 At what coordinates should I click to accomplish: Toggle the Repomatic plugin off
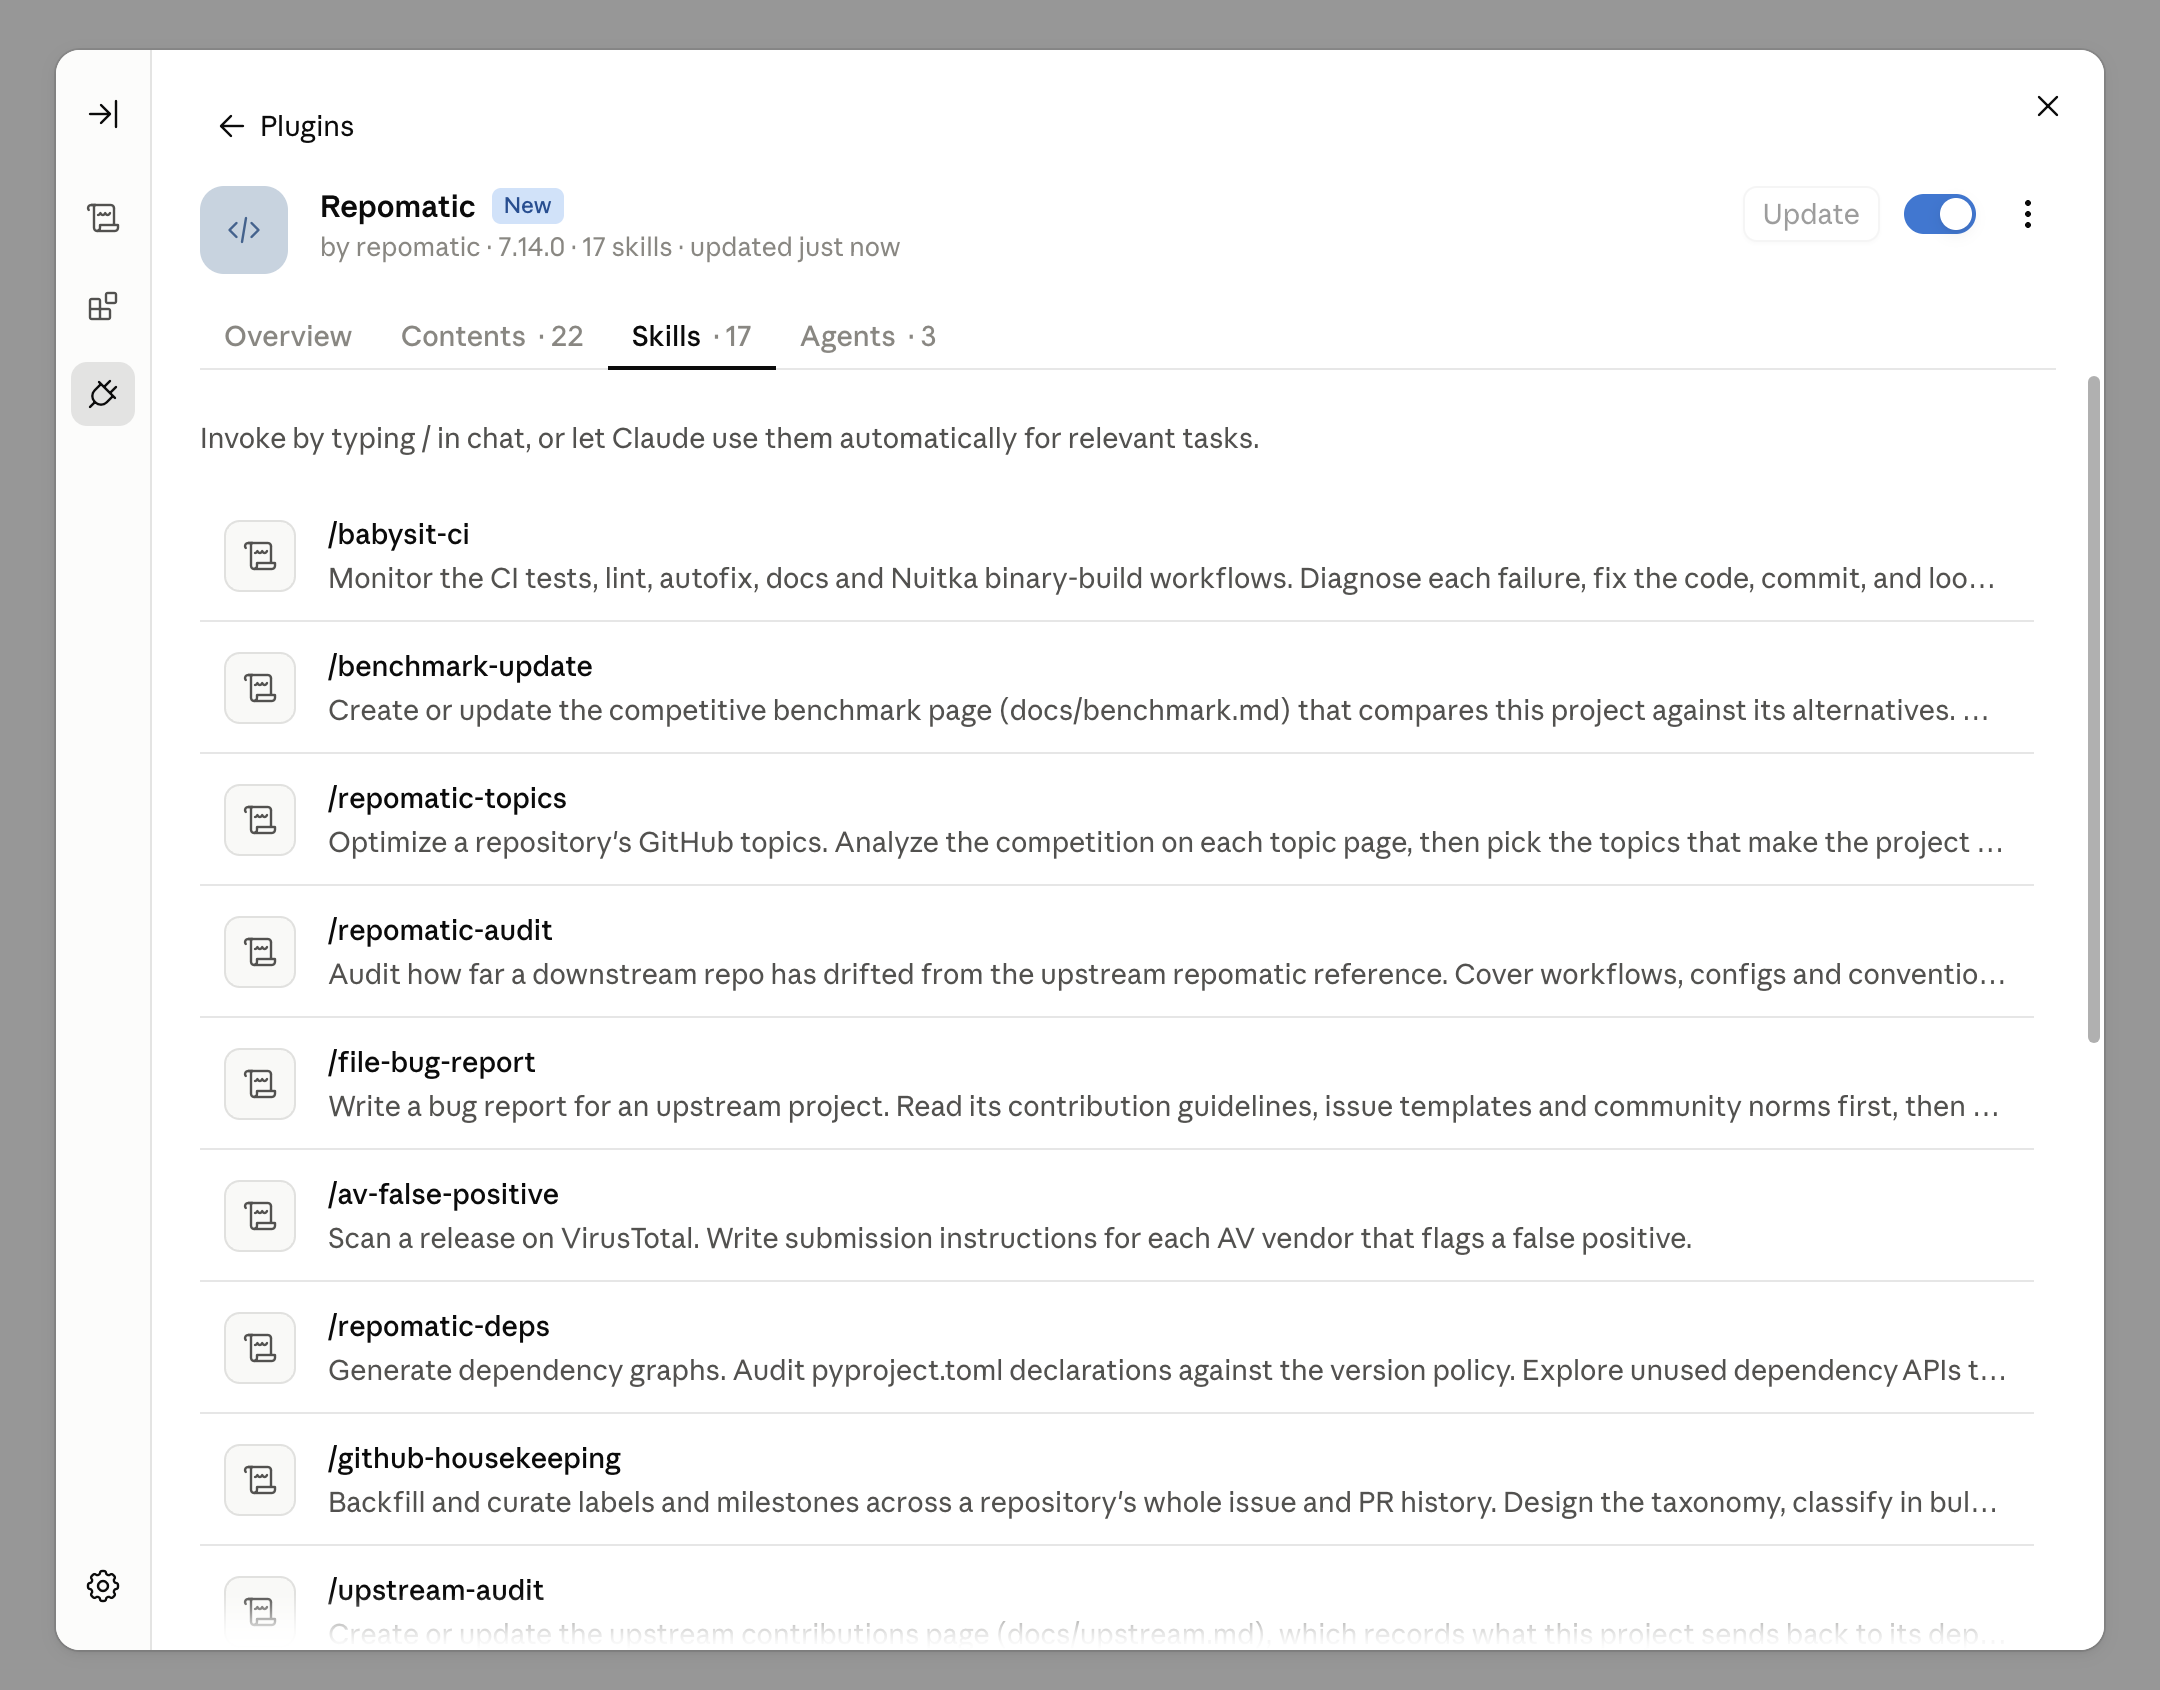[1940, 214]
